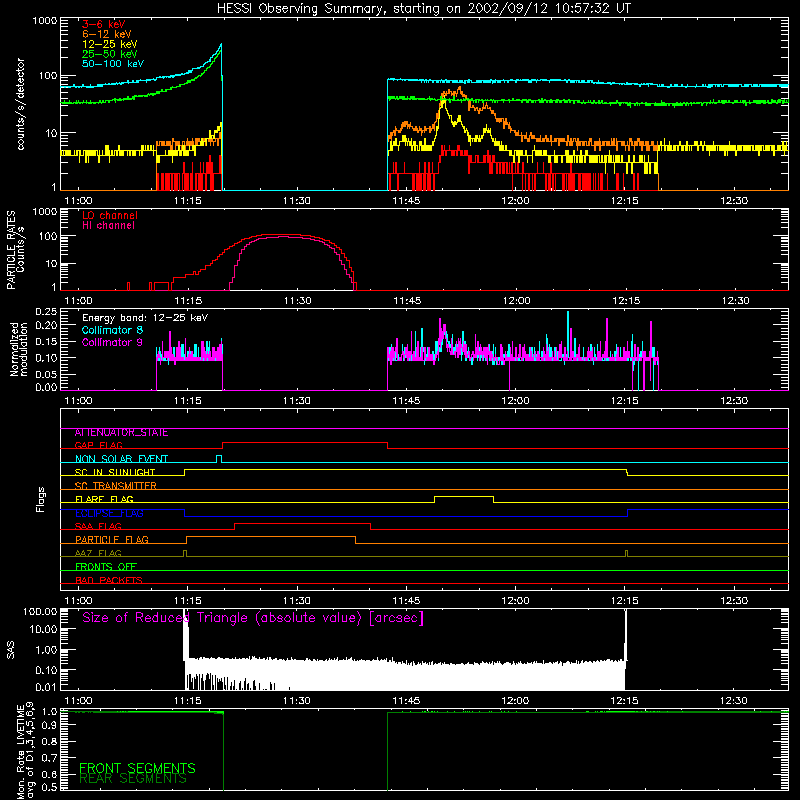The width and height of the screenshot is (800, 800).
Task: Click the NON_SOLAR_EVENT flag label
Action: pyautogui.click(x=121, y=459)
